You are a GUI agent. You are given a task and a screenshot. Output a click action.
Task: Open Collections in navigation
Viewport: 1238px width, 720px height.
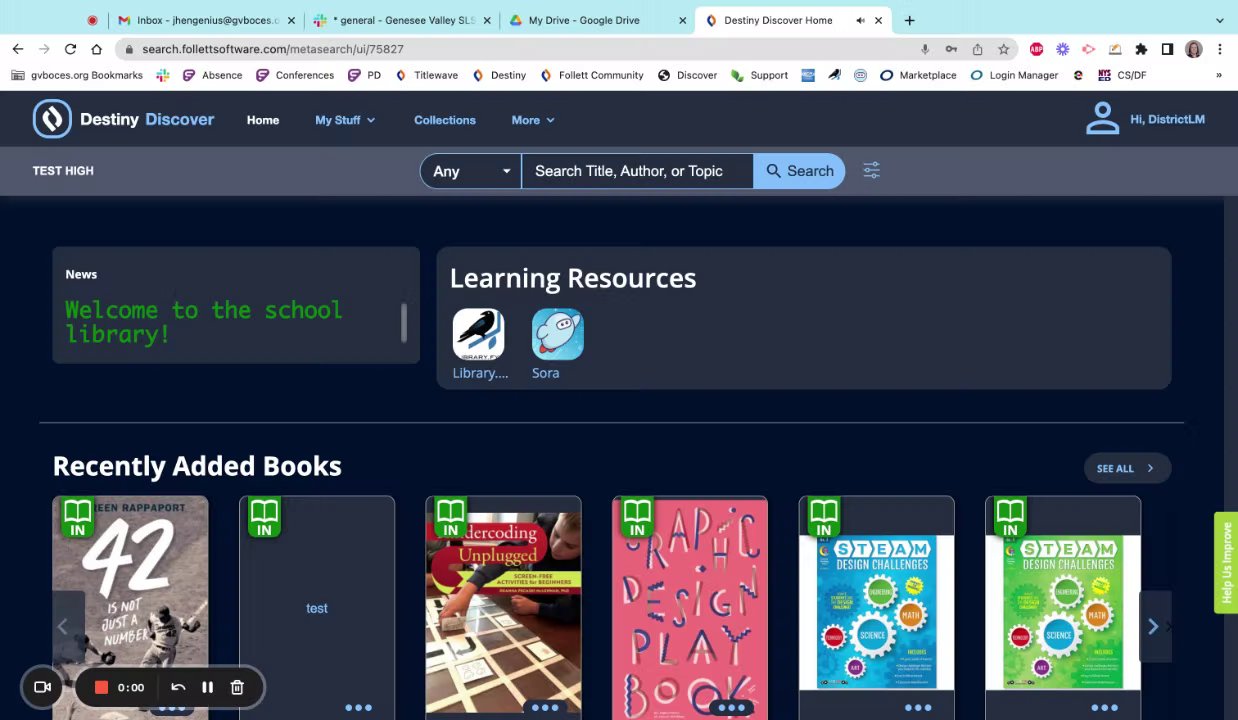(x=445, y=120)
